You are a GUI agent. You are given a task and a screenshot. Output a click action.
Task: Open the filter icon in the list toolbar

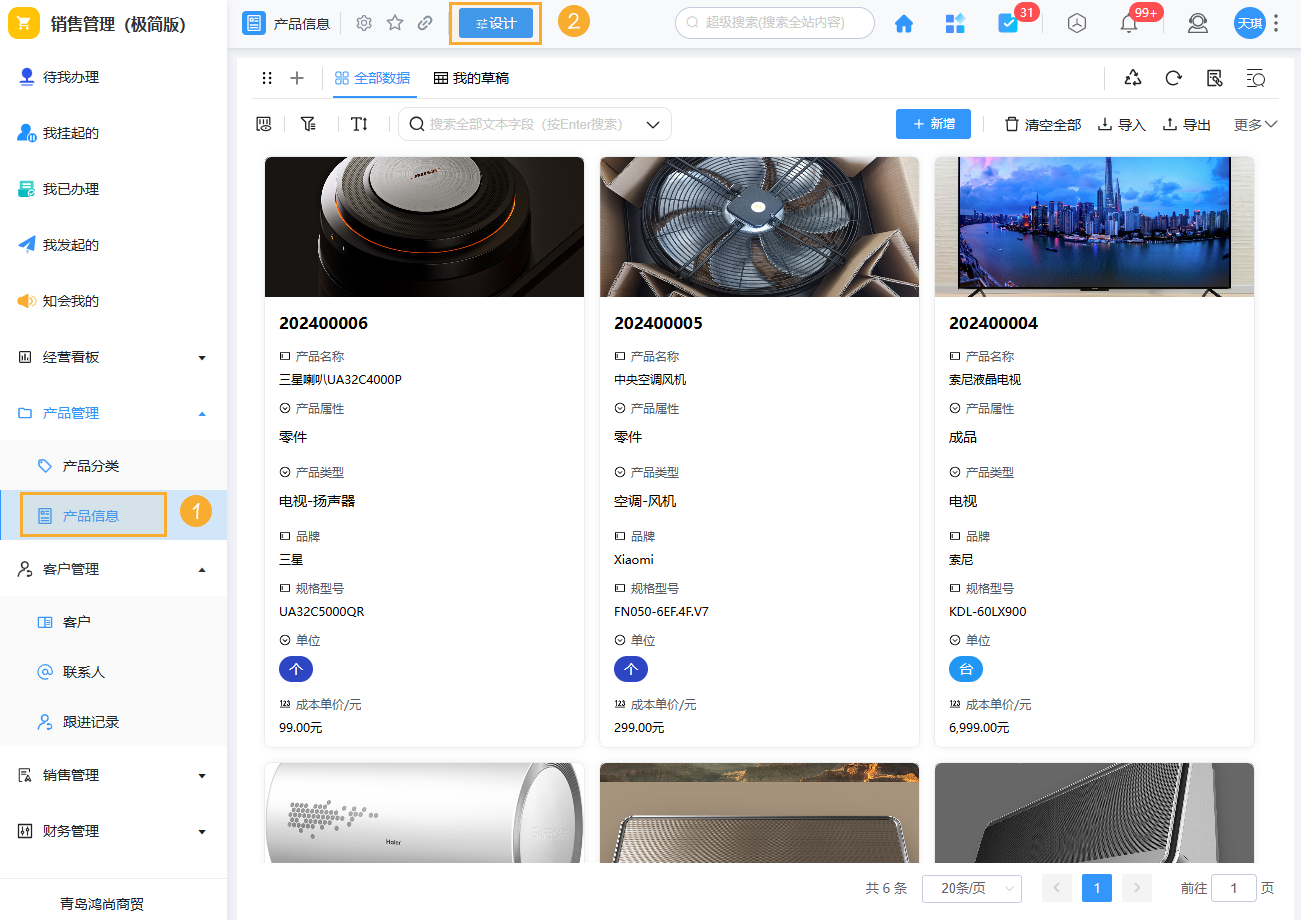point(308,123)
